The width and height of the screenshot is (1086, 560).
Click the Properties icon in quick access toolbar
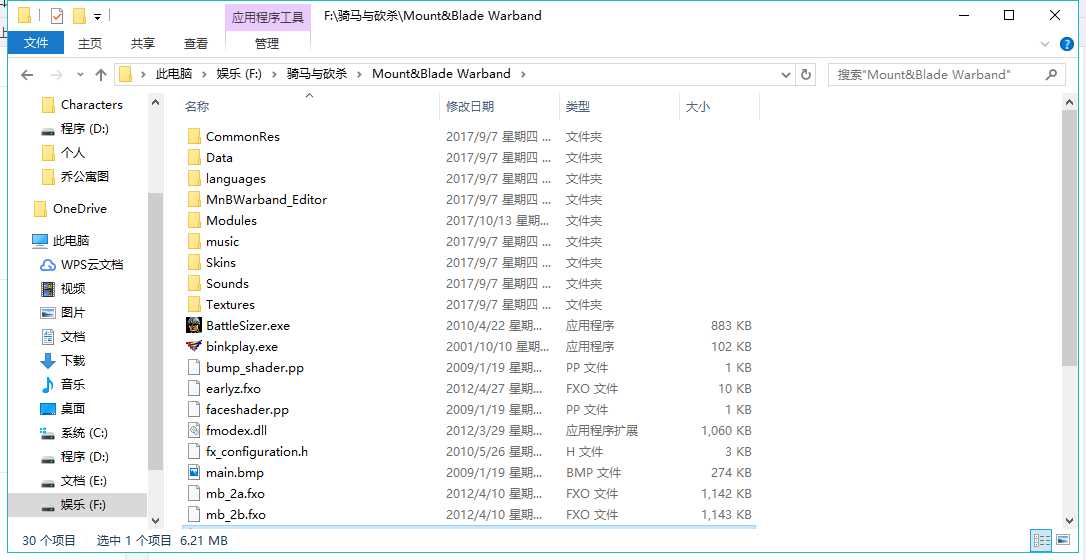pos(56,16)
